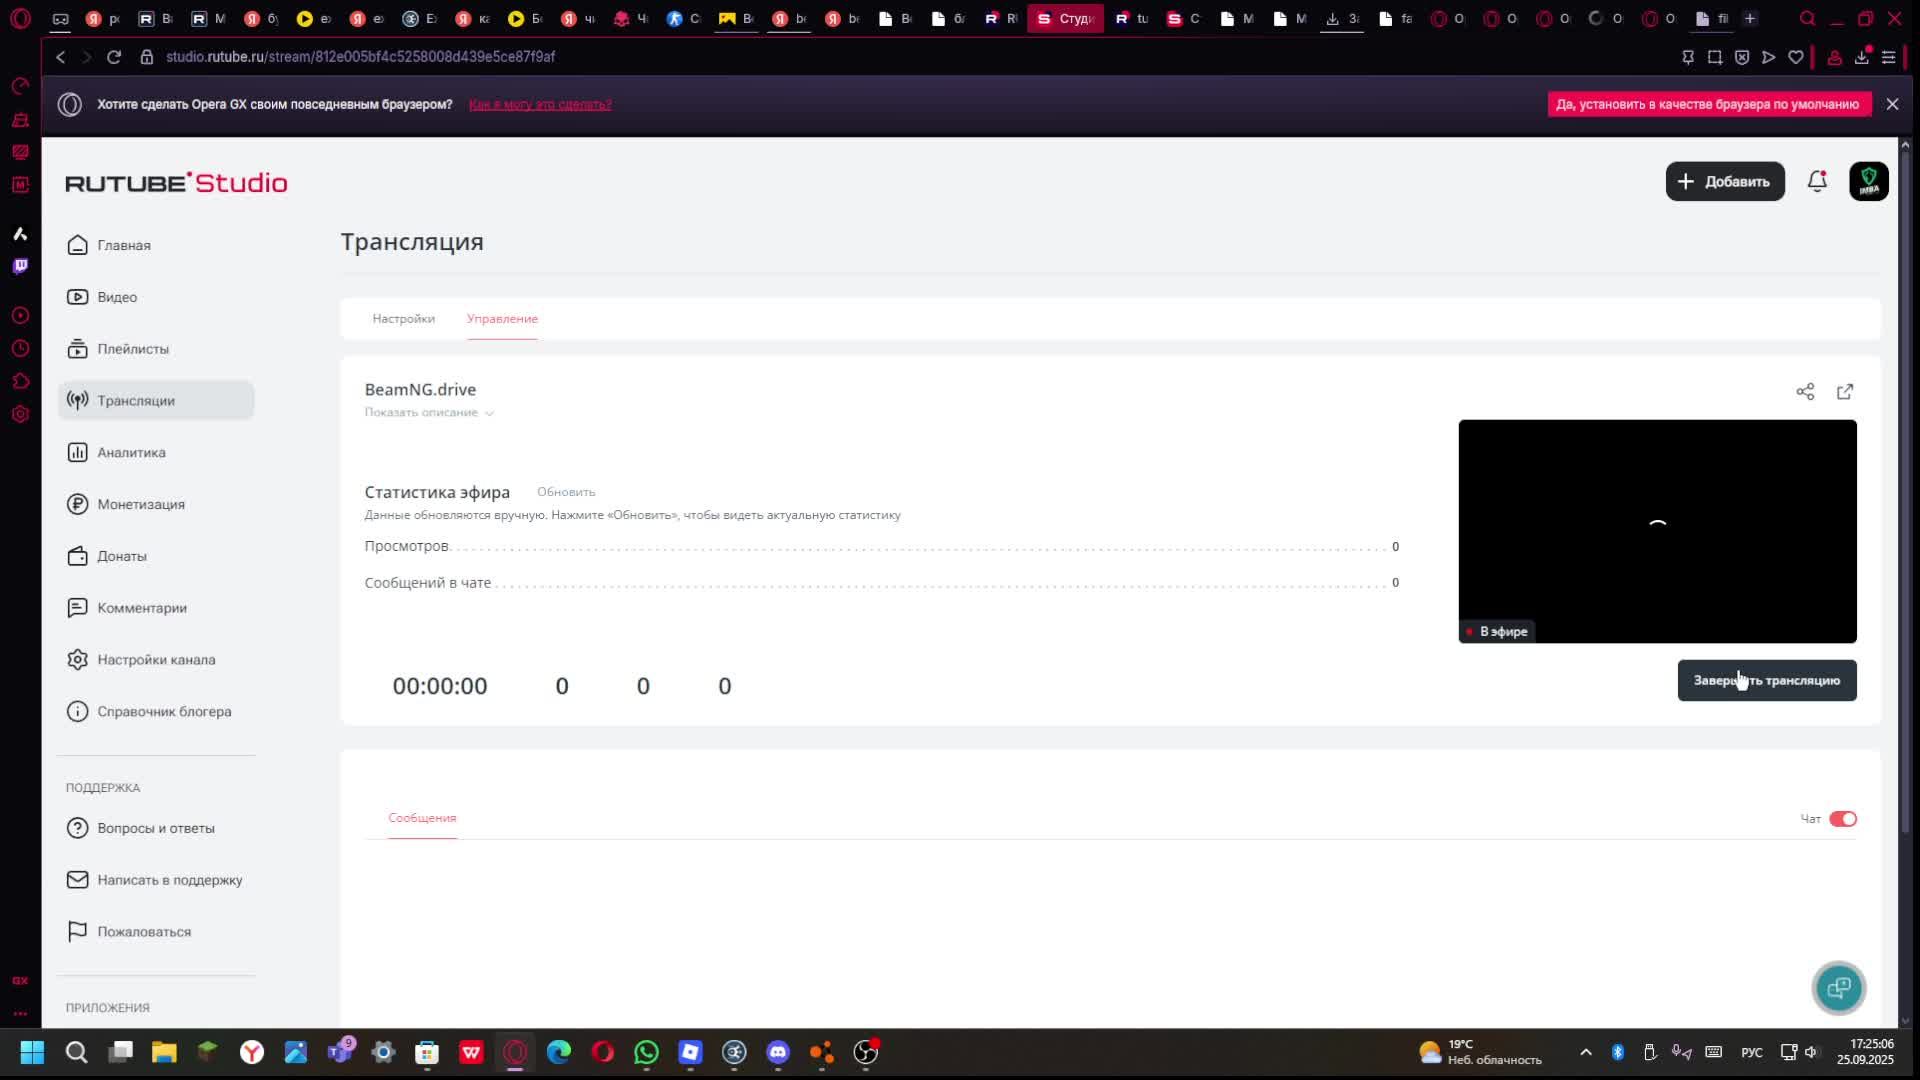1920x1080 pixels.
Task: Open stream in new window icon
Action: pos(1845,392)
